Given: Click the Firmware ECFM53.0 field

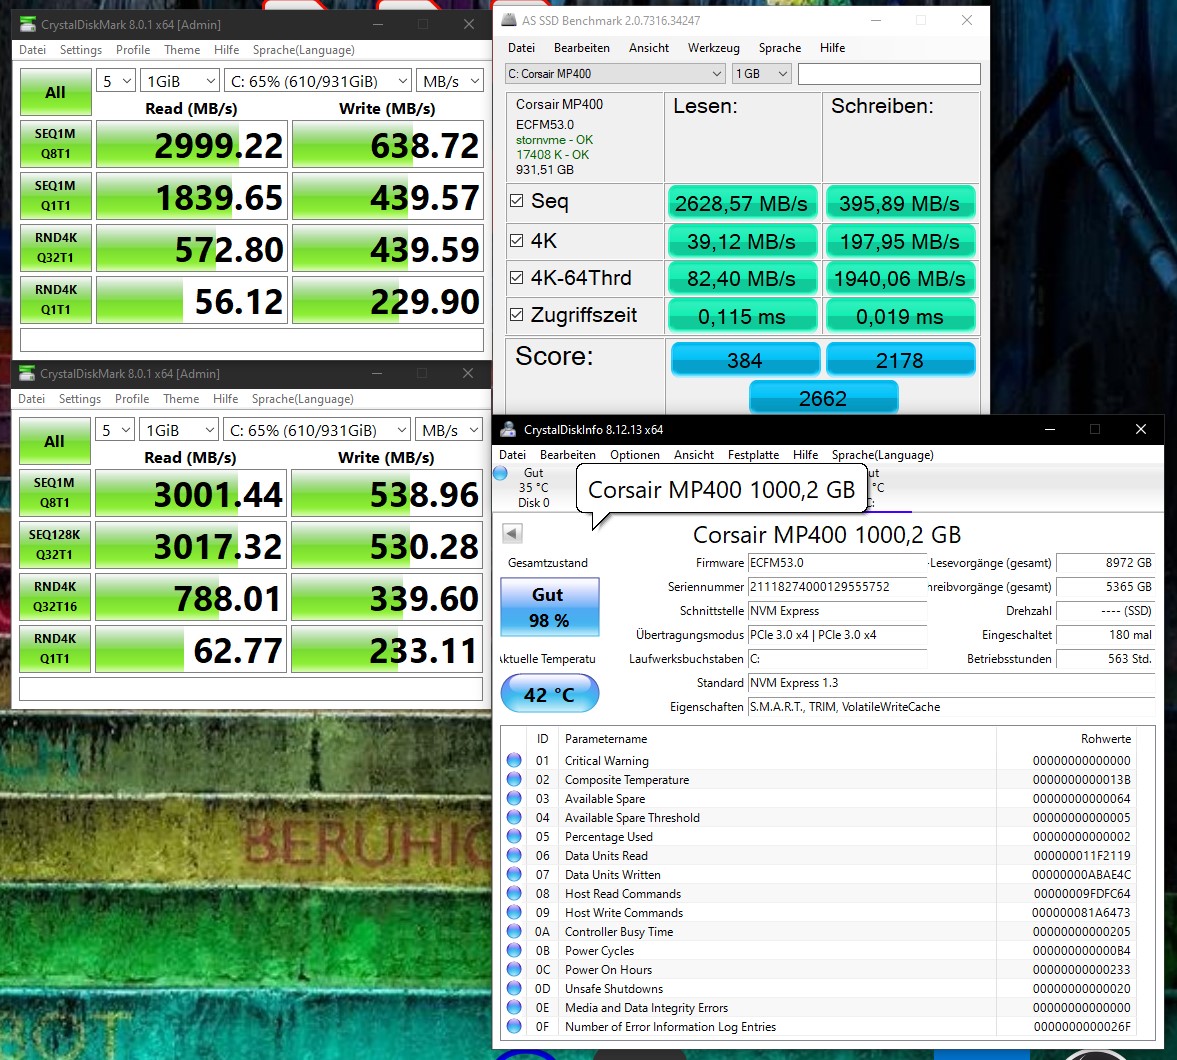Looking at the screenshot, I should [x=837, y=562].
